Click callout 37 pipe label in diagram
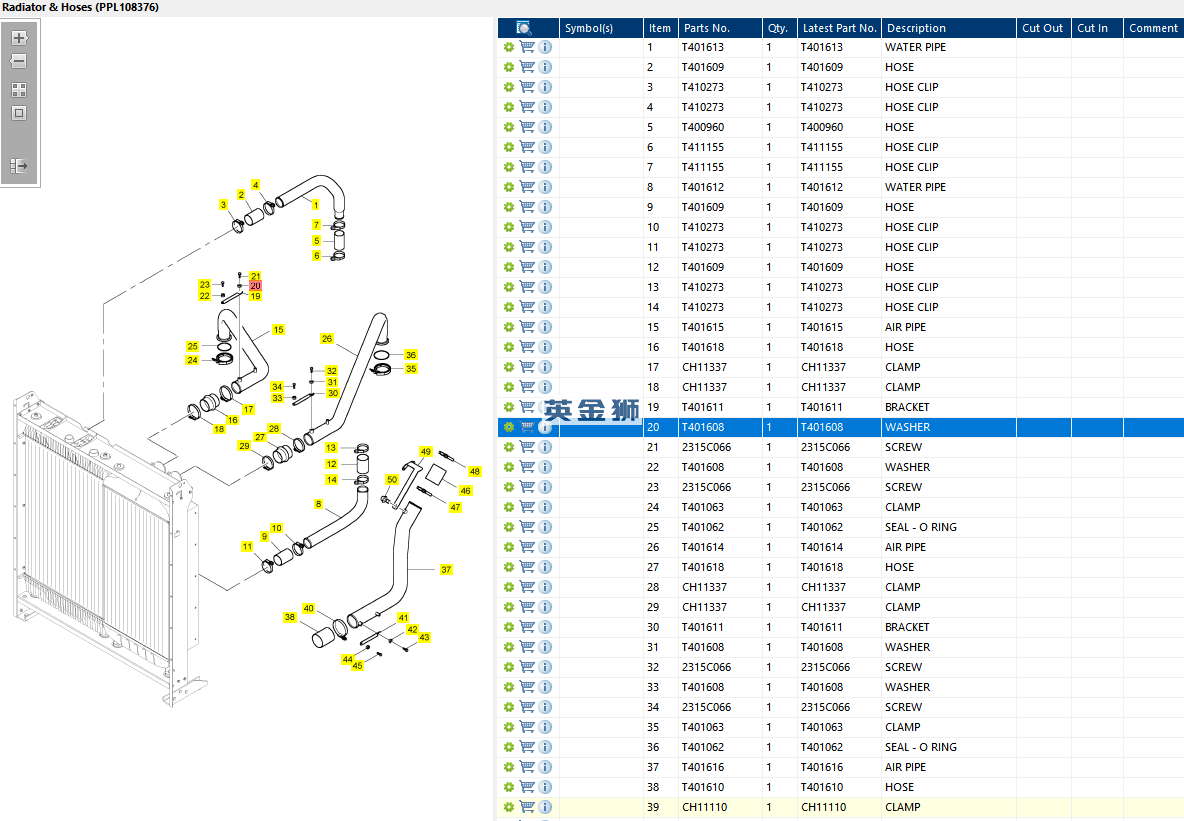Screen dimensions: 1184x821 [x=446, y=569]
